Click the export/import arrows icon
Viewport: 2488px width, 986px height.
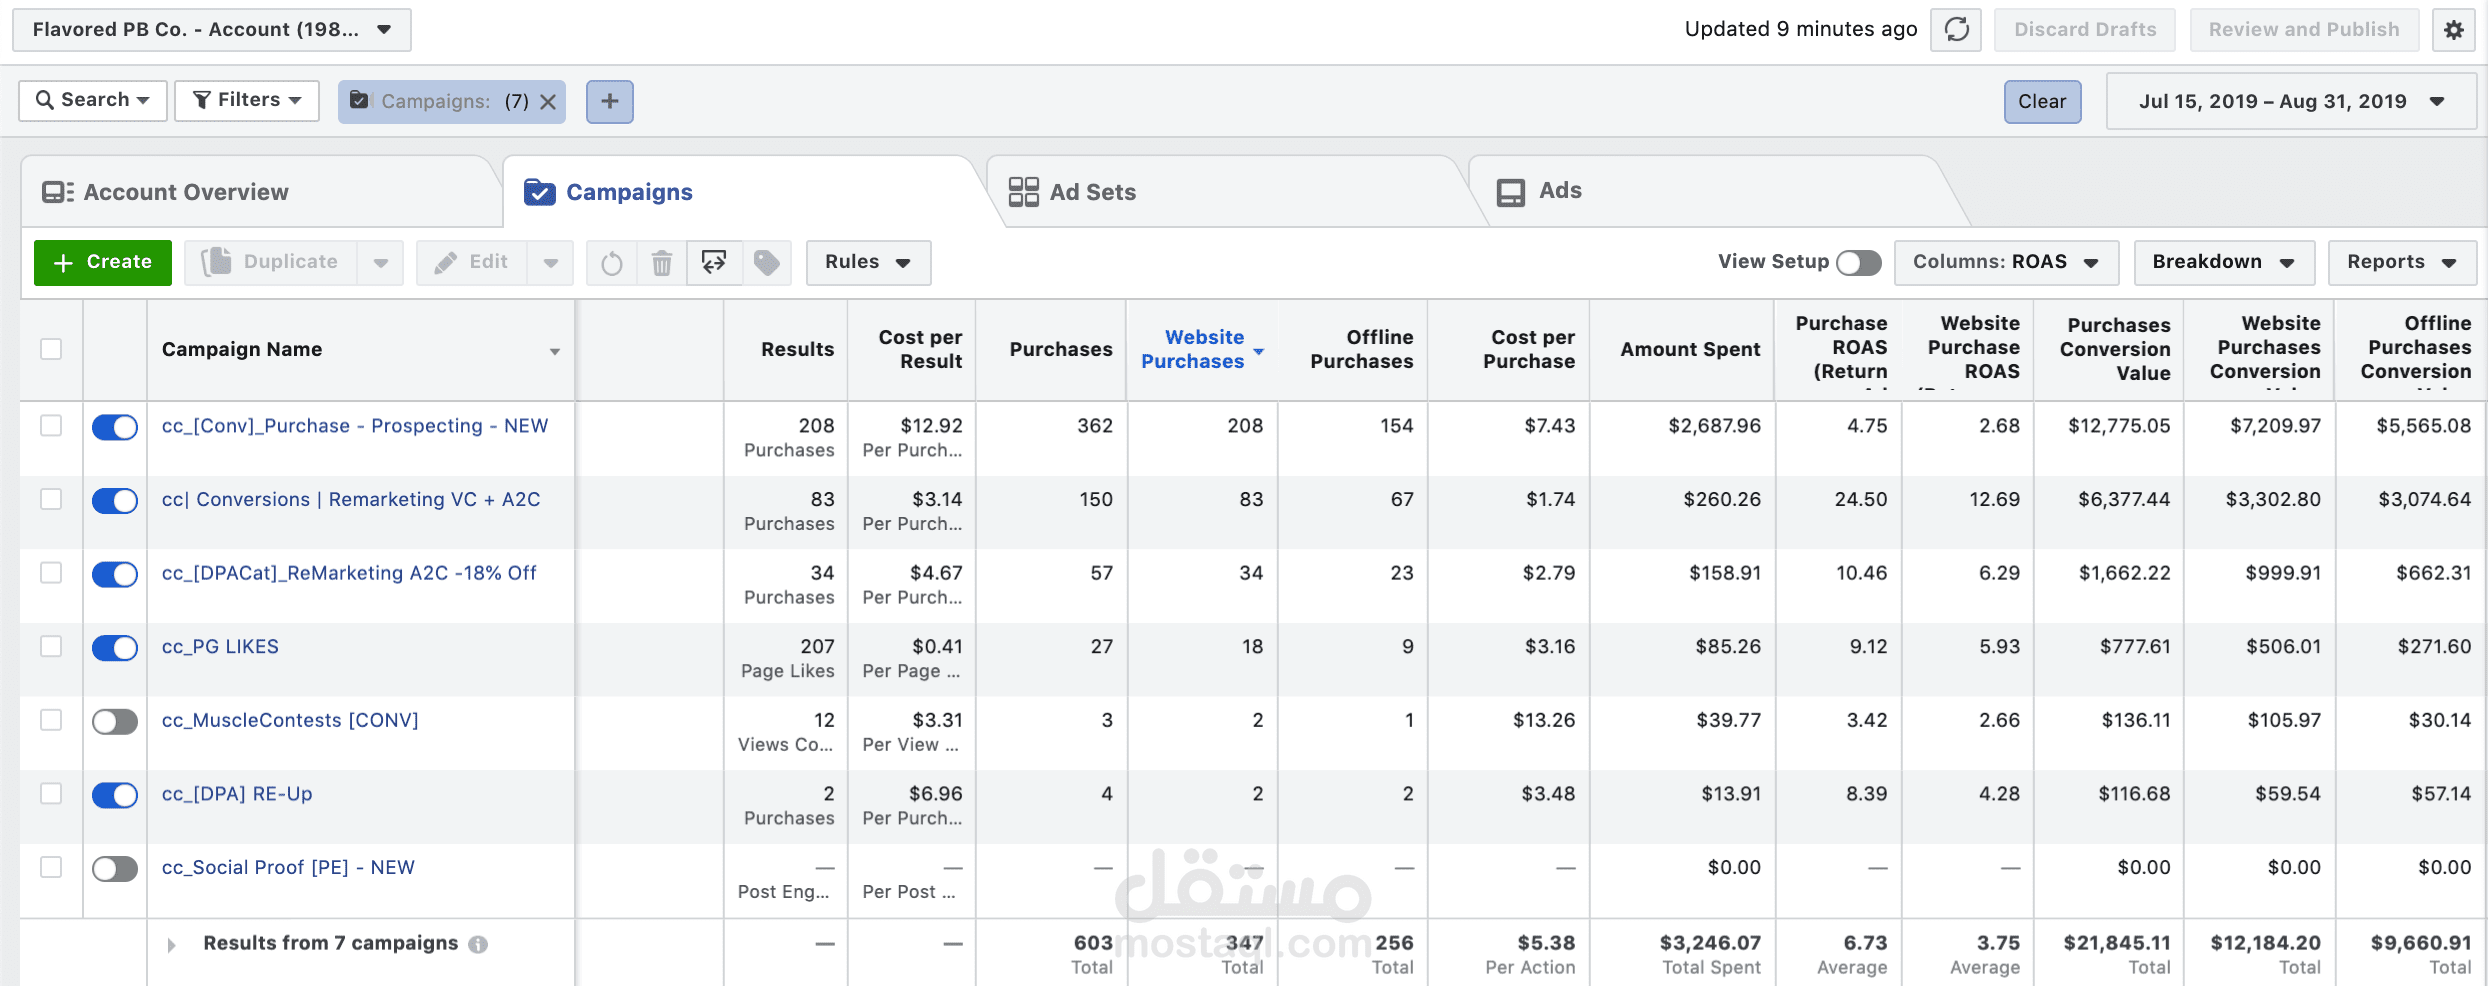[x=714, y=263]
